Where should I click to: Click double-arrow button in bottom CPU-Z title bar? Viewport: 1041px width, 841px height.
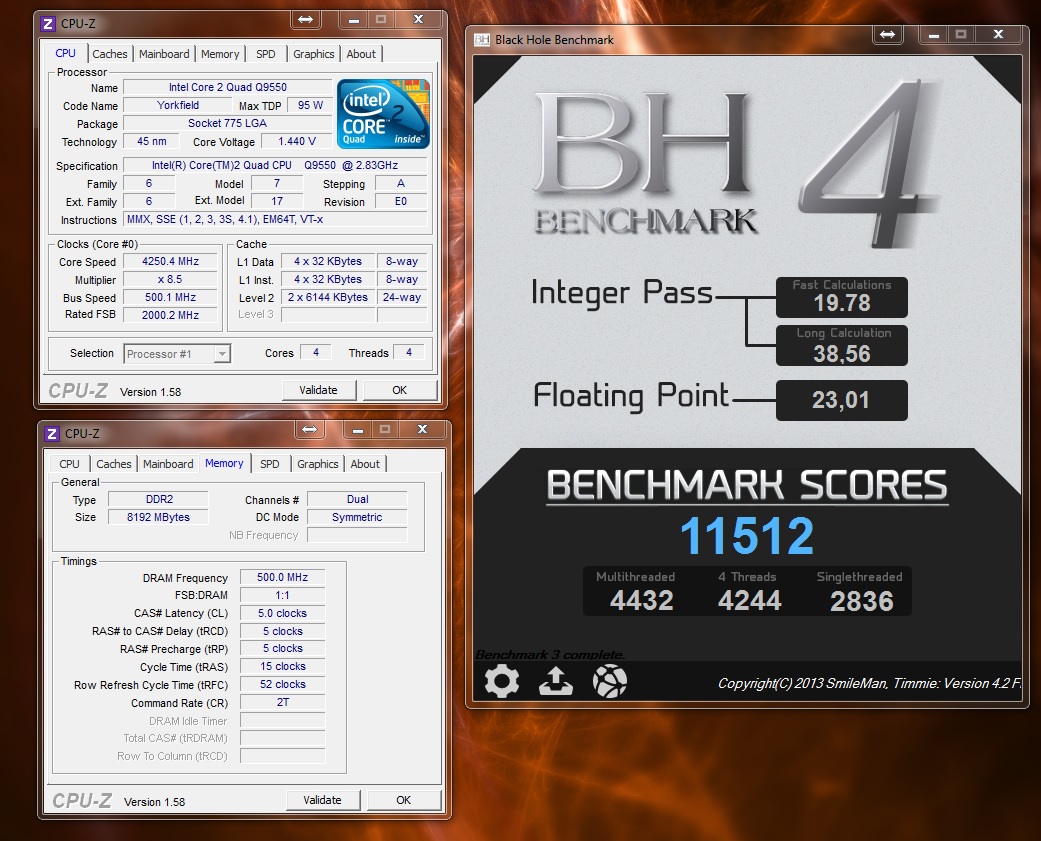pos(309,429)
